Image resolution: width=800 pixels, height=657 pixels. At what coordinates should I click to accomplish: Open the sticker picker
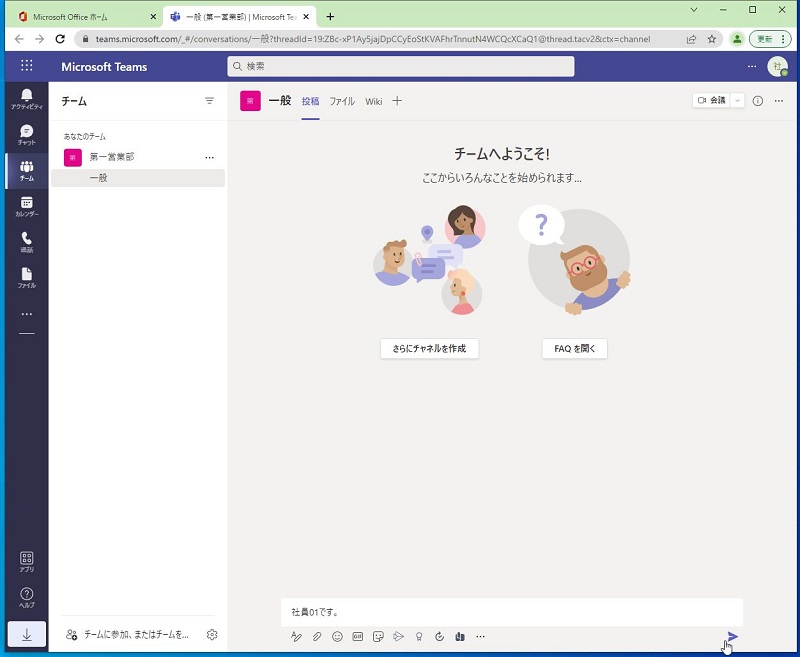[x=378, y=636]
